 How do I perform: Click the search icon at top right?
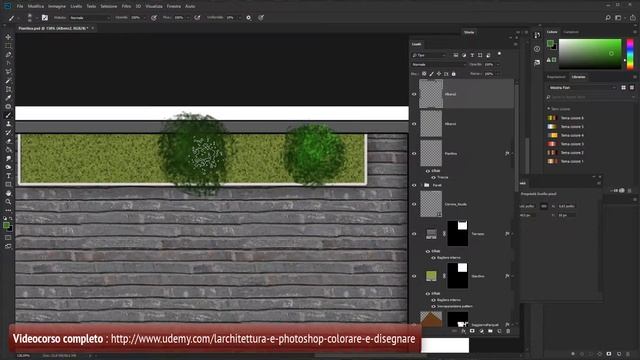(x=608, y=18)
